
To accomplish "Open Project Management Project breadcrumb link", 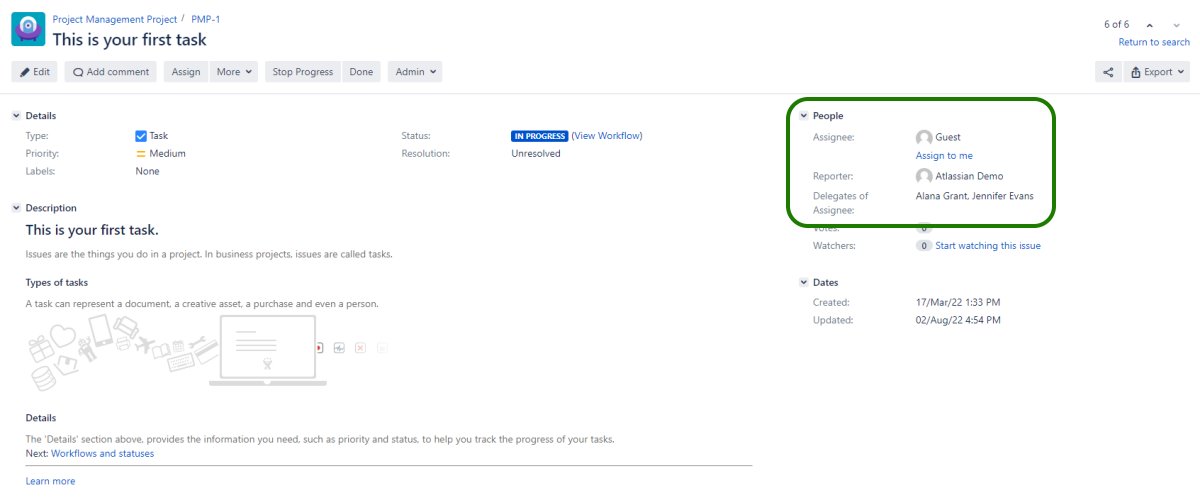I will coord(115,19).
